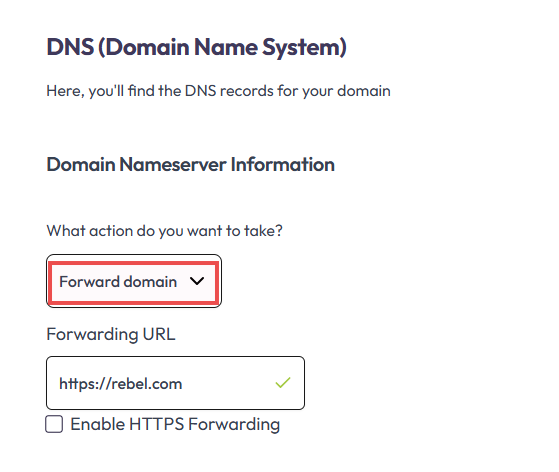The height and width of the screenshot is (472, 559).
Task: Click the downward chevron arrow icon
Action: click(x=197, y=281)
